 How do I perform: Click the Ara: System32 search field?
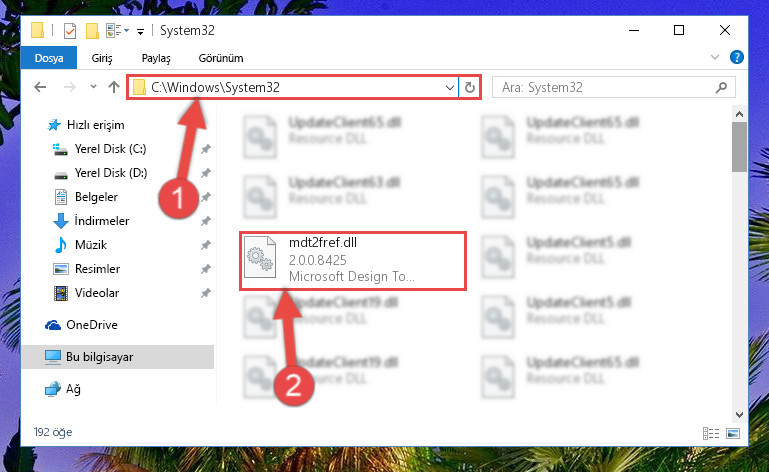pos(603,88)
